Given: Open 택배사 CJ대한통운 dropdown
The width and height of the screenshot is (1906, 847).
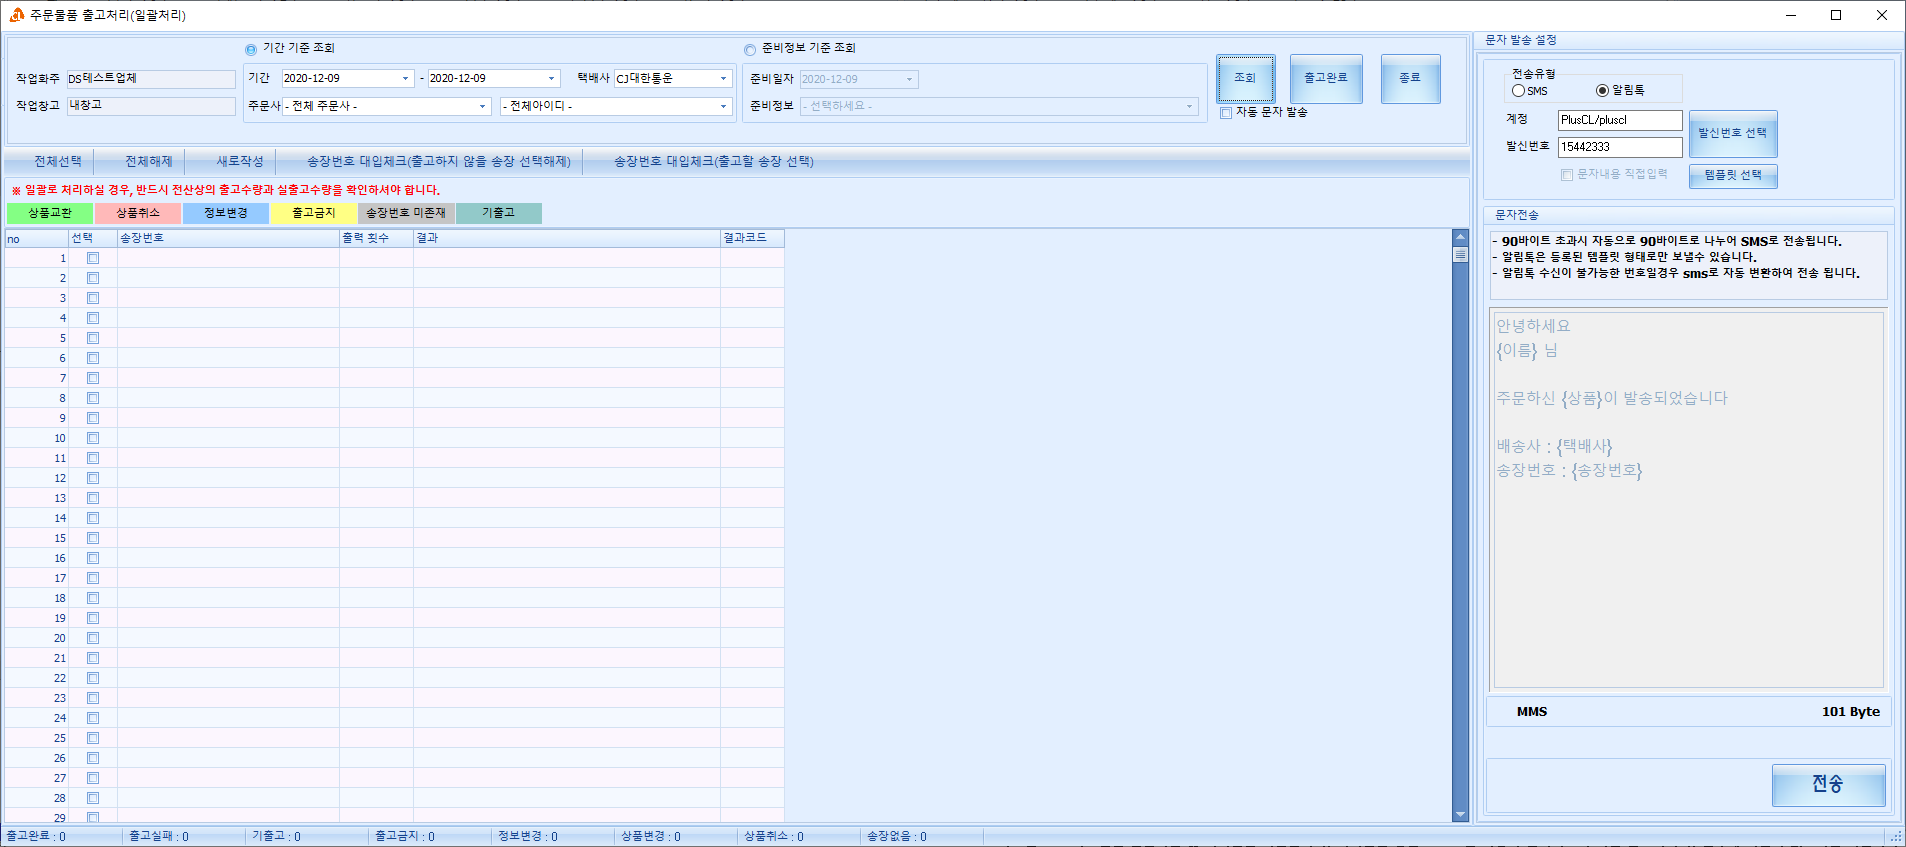Looking at the screenshot, I should [723, 78].
